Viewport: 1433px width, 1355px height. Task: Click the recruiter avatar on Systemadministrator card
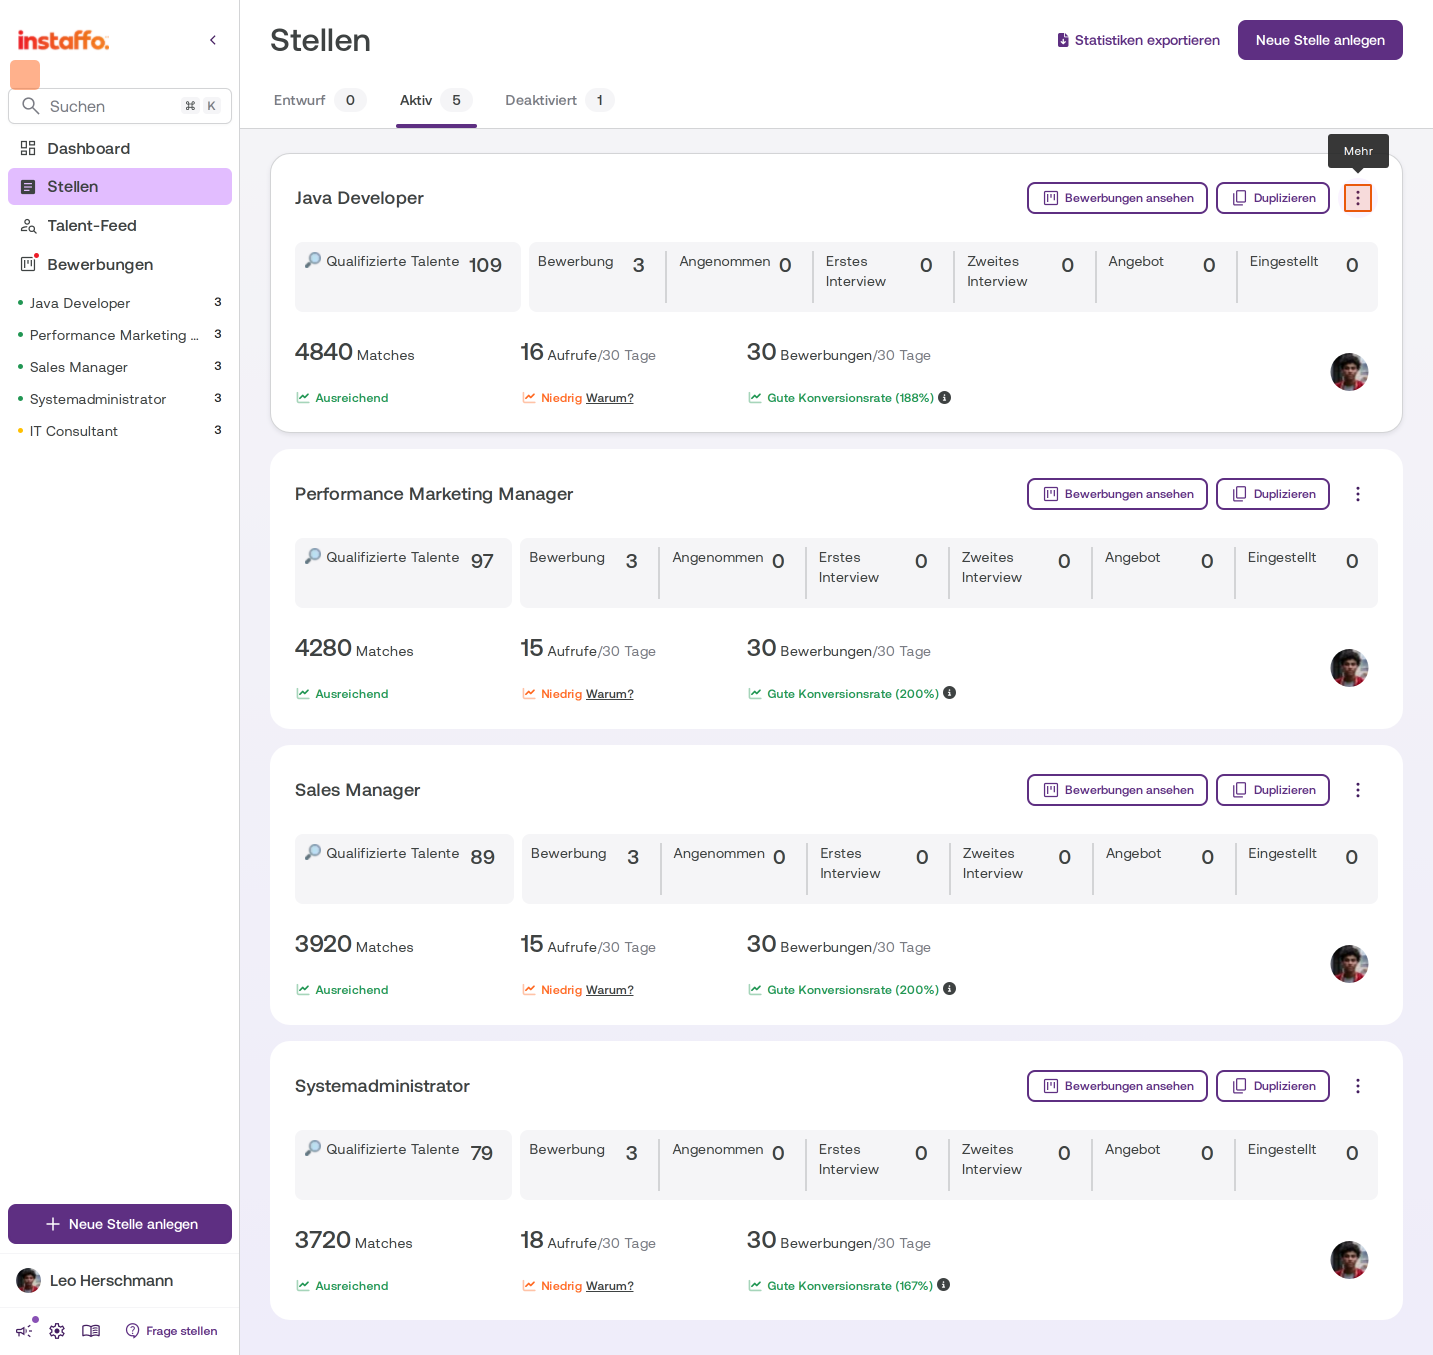pyautogui.click(x=1349, y=1260)
